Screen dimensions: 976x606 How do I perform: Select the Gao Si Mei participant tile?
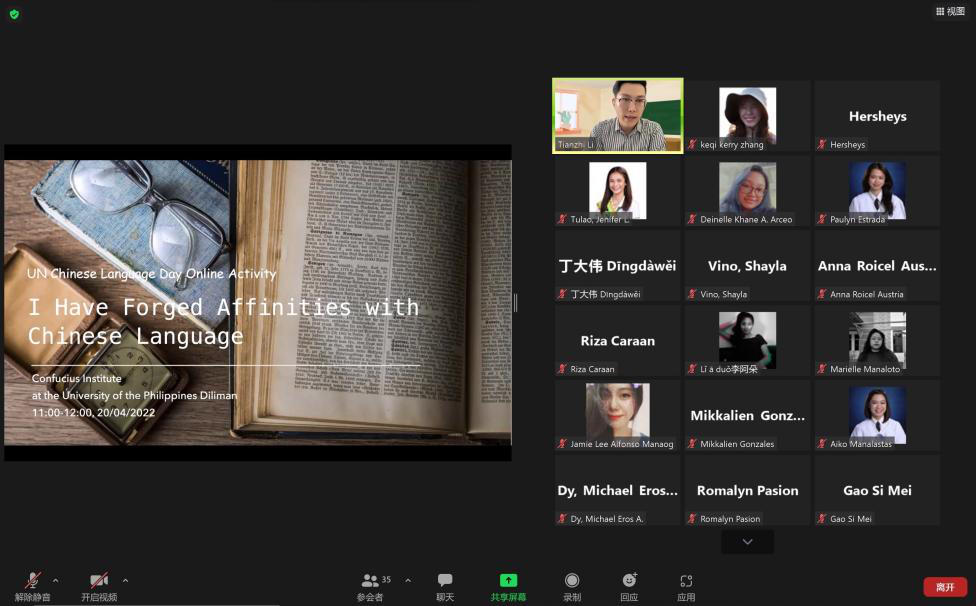(877, 490)
